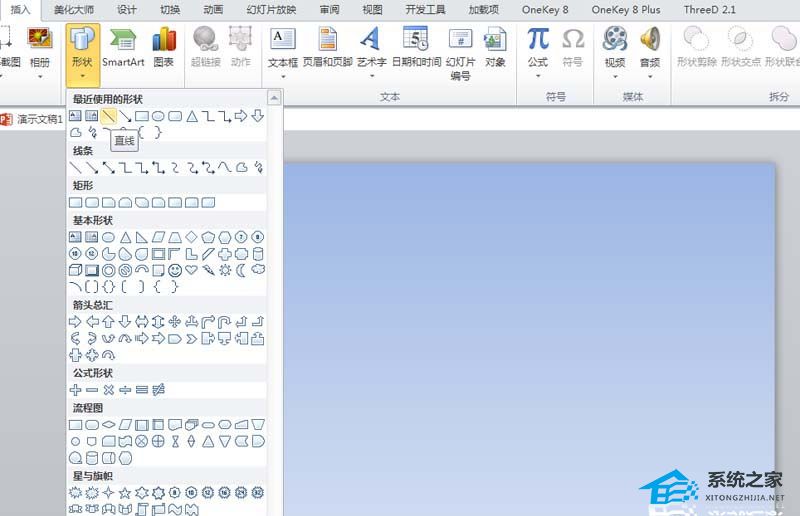Viewport: 800px width, 516px height.
Task: Open the 艺术字 WordArt gallery
Action: 371,53
